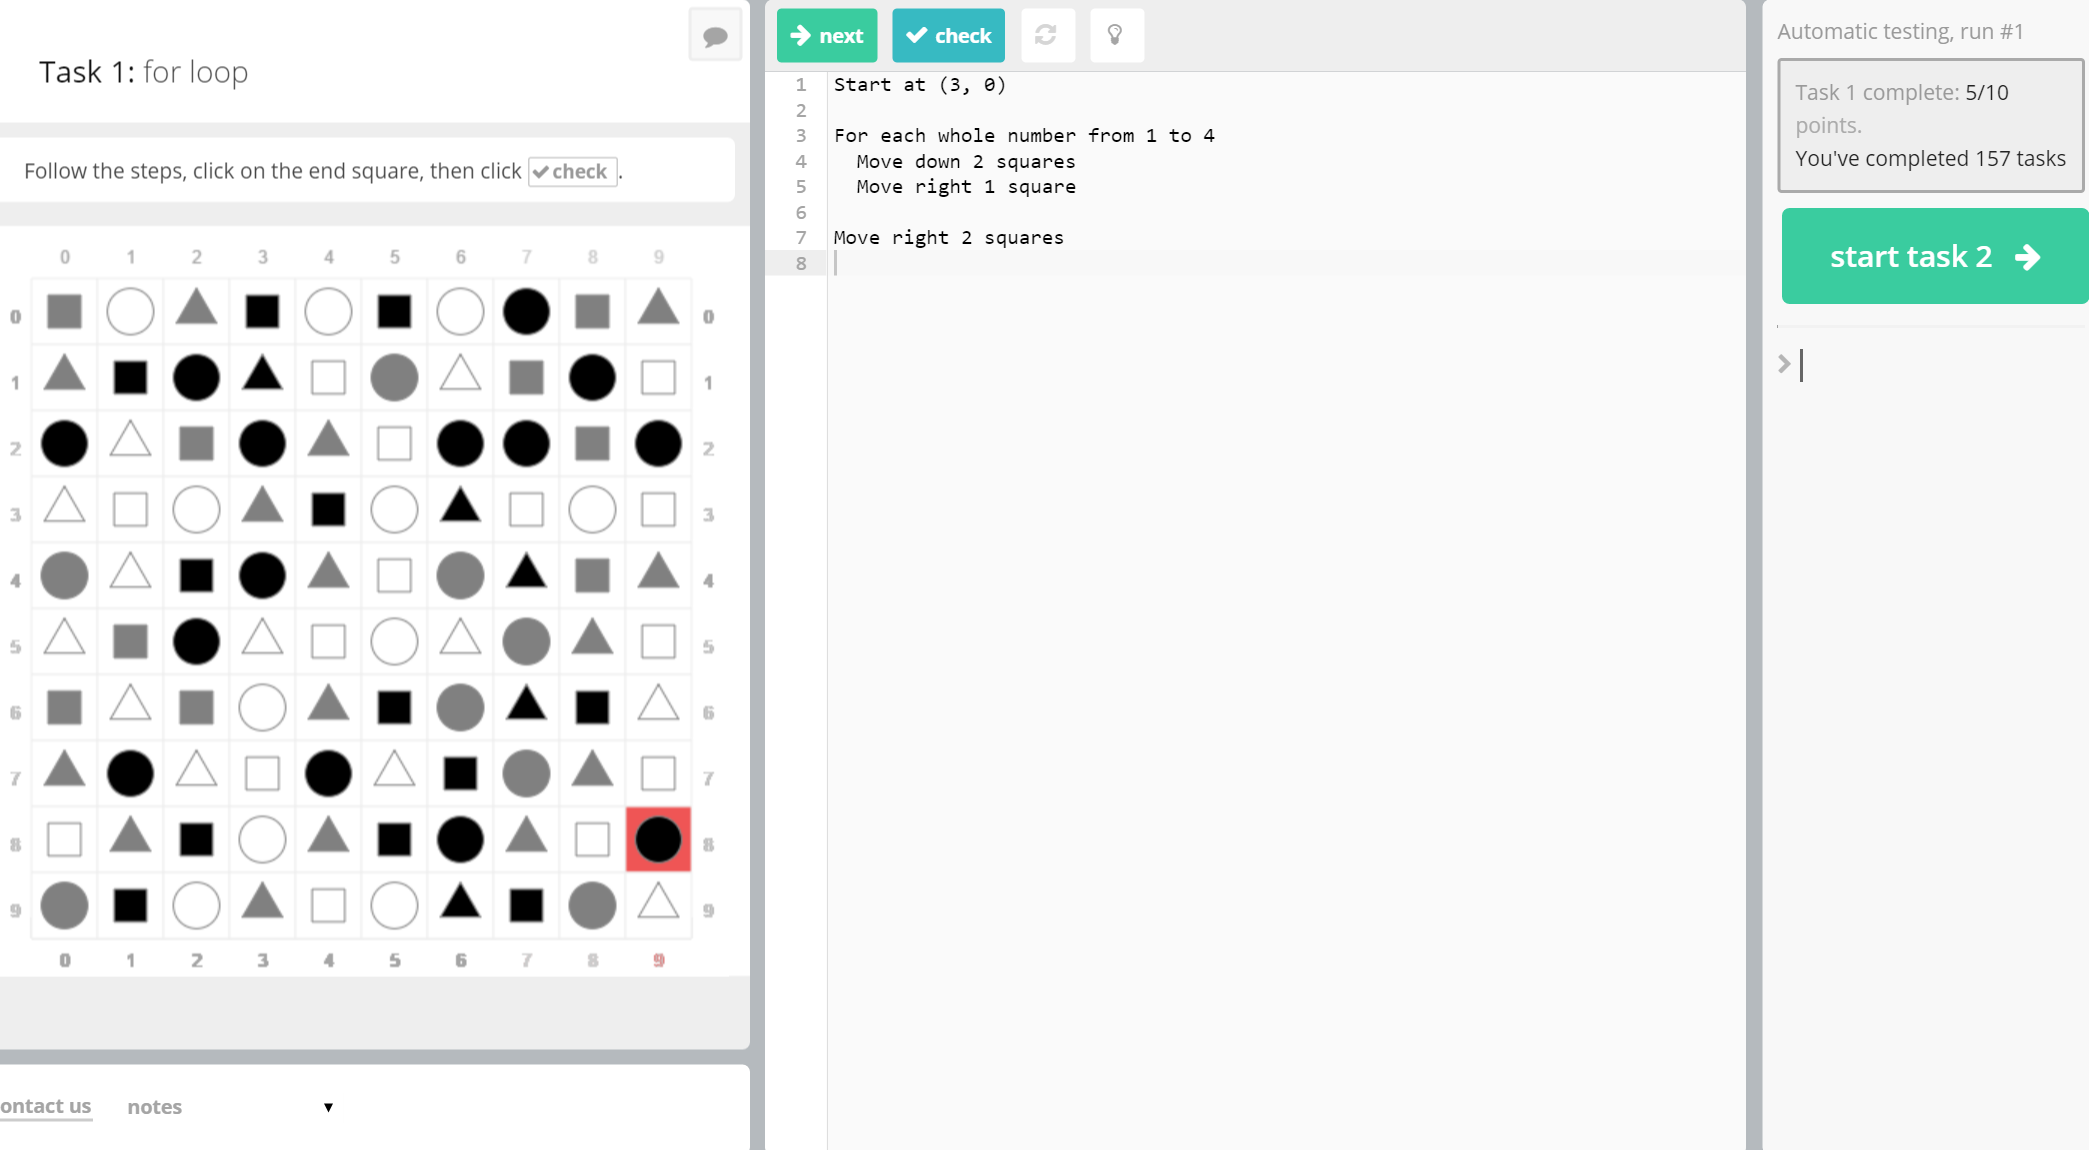The height and width of the screenshot is (1150, 2089).
Task: Start task 2 with the green button
Action: (1933, 257)
